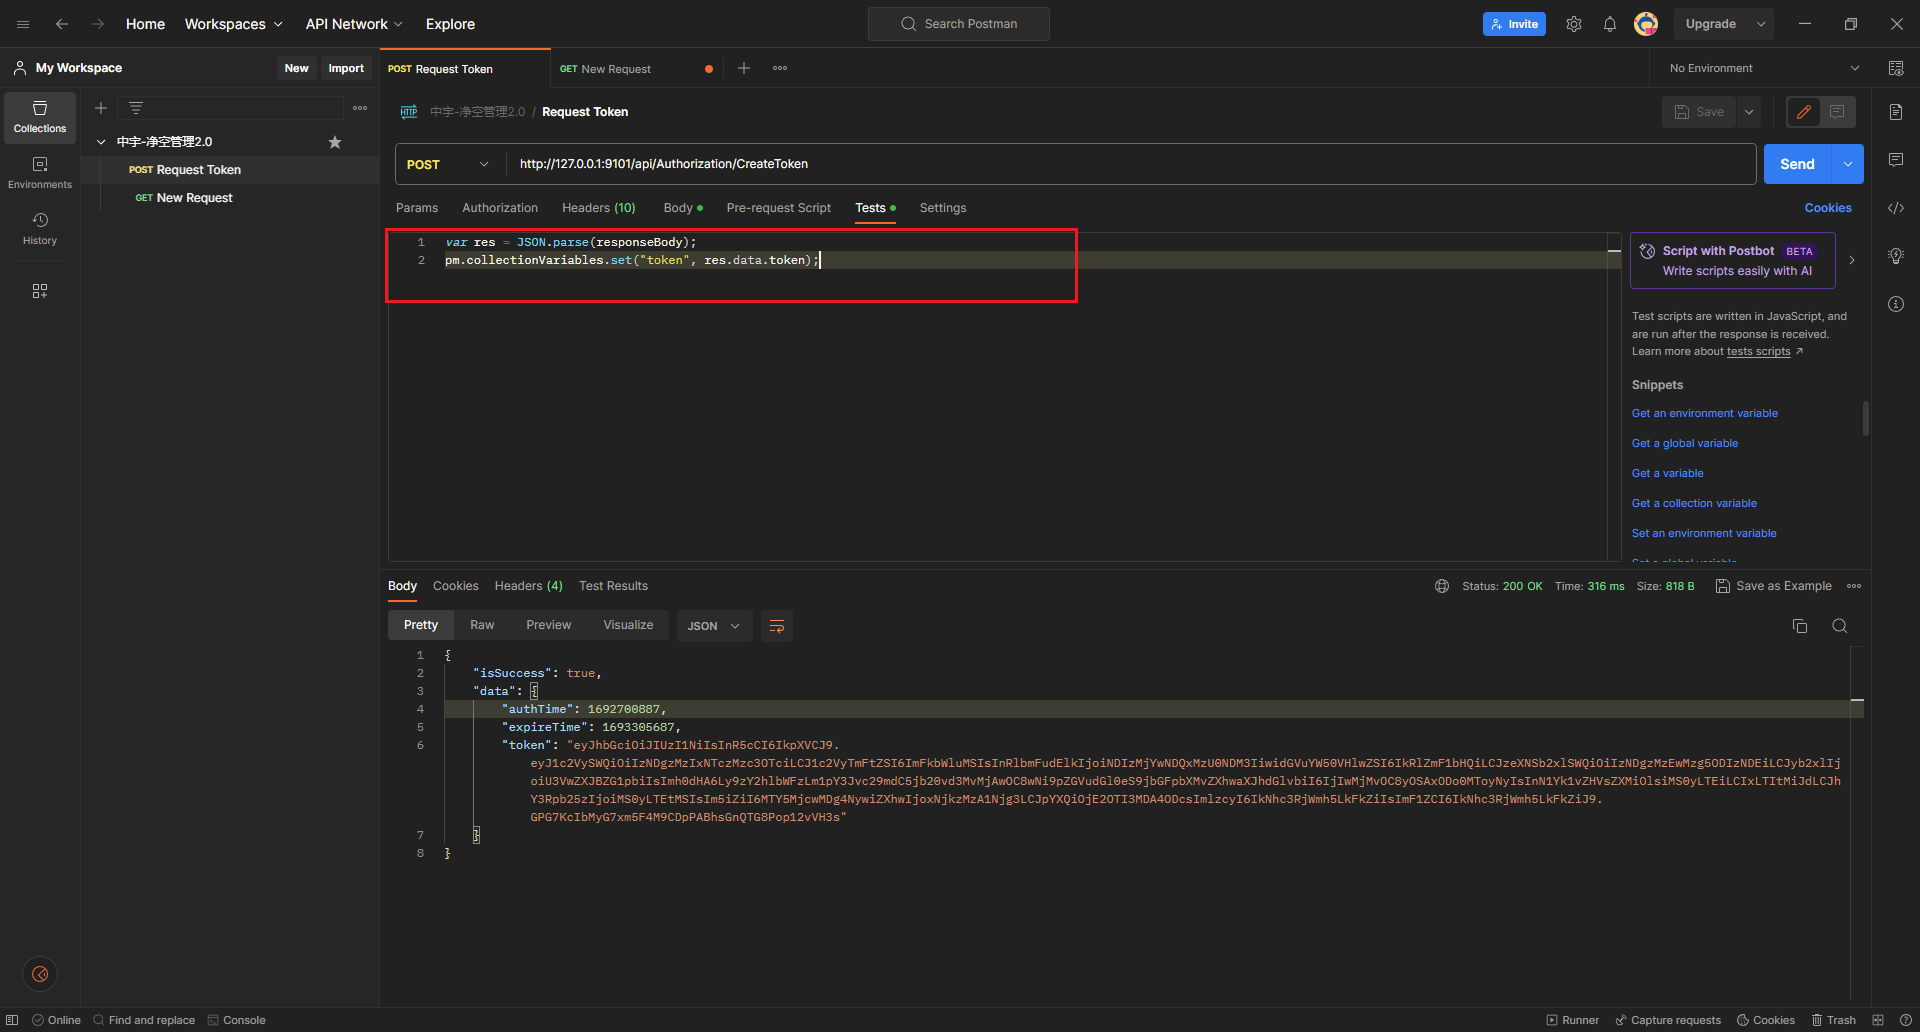Open the Cookies link
Image resolution: width=1920 pixels, height=1032 pixels.
1828,208
